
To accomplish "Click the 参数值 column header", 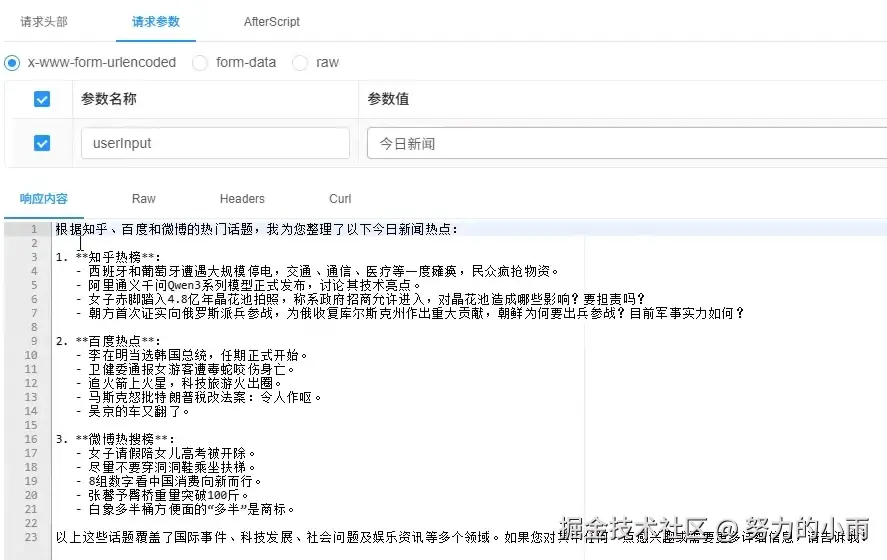I will [388, 99].
